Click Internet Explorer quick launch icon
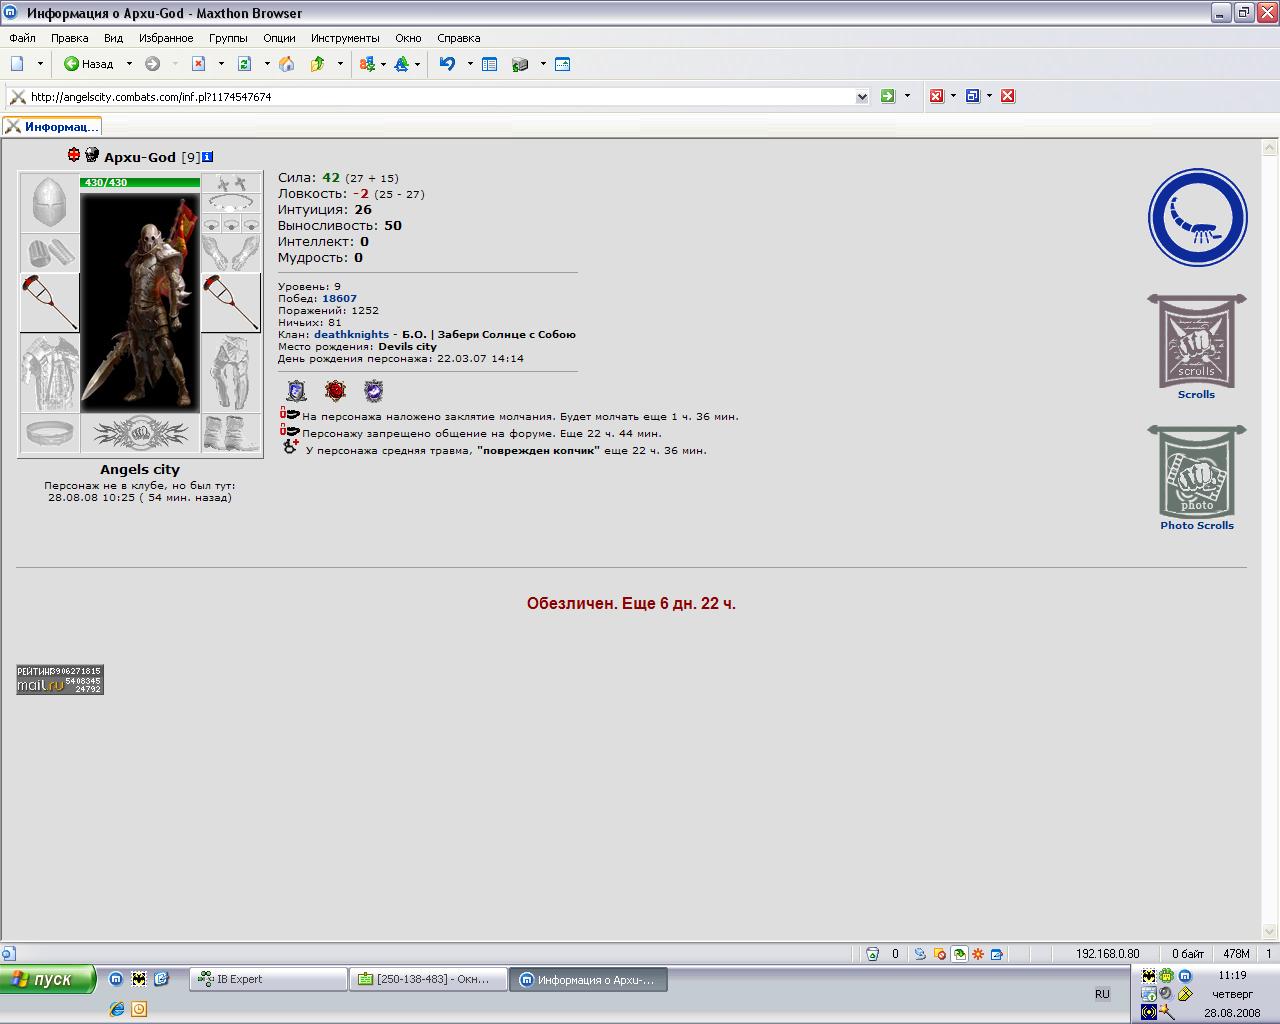This screenshot has height=1024, width=1280. click(x=117, y=1009)
